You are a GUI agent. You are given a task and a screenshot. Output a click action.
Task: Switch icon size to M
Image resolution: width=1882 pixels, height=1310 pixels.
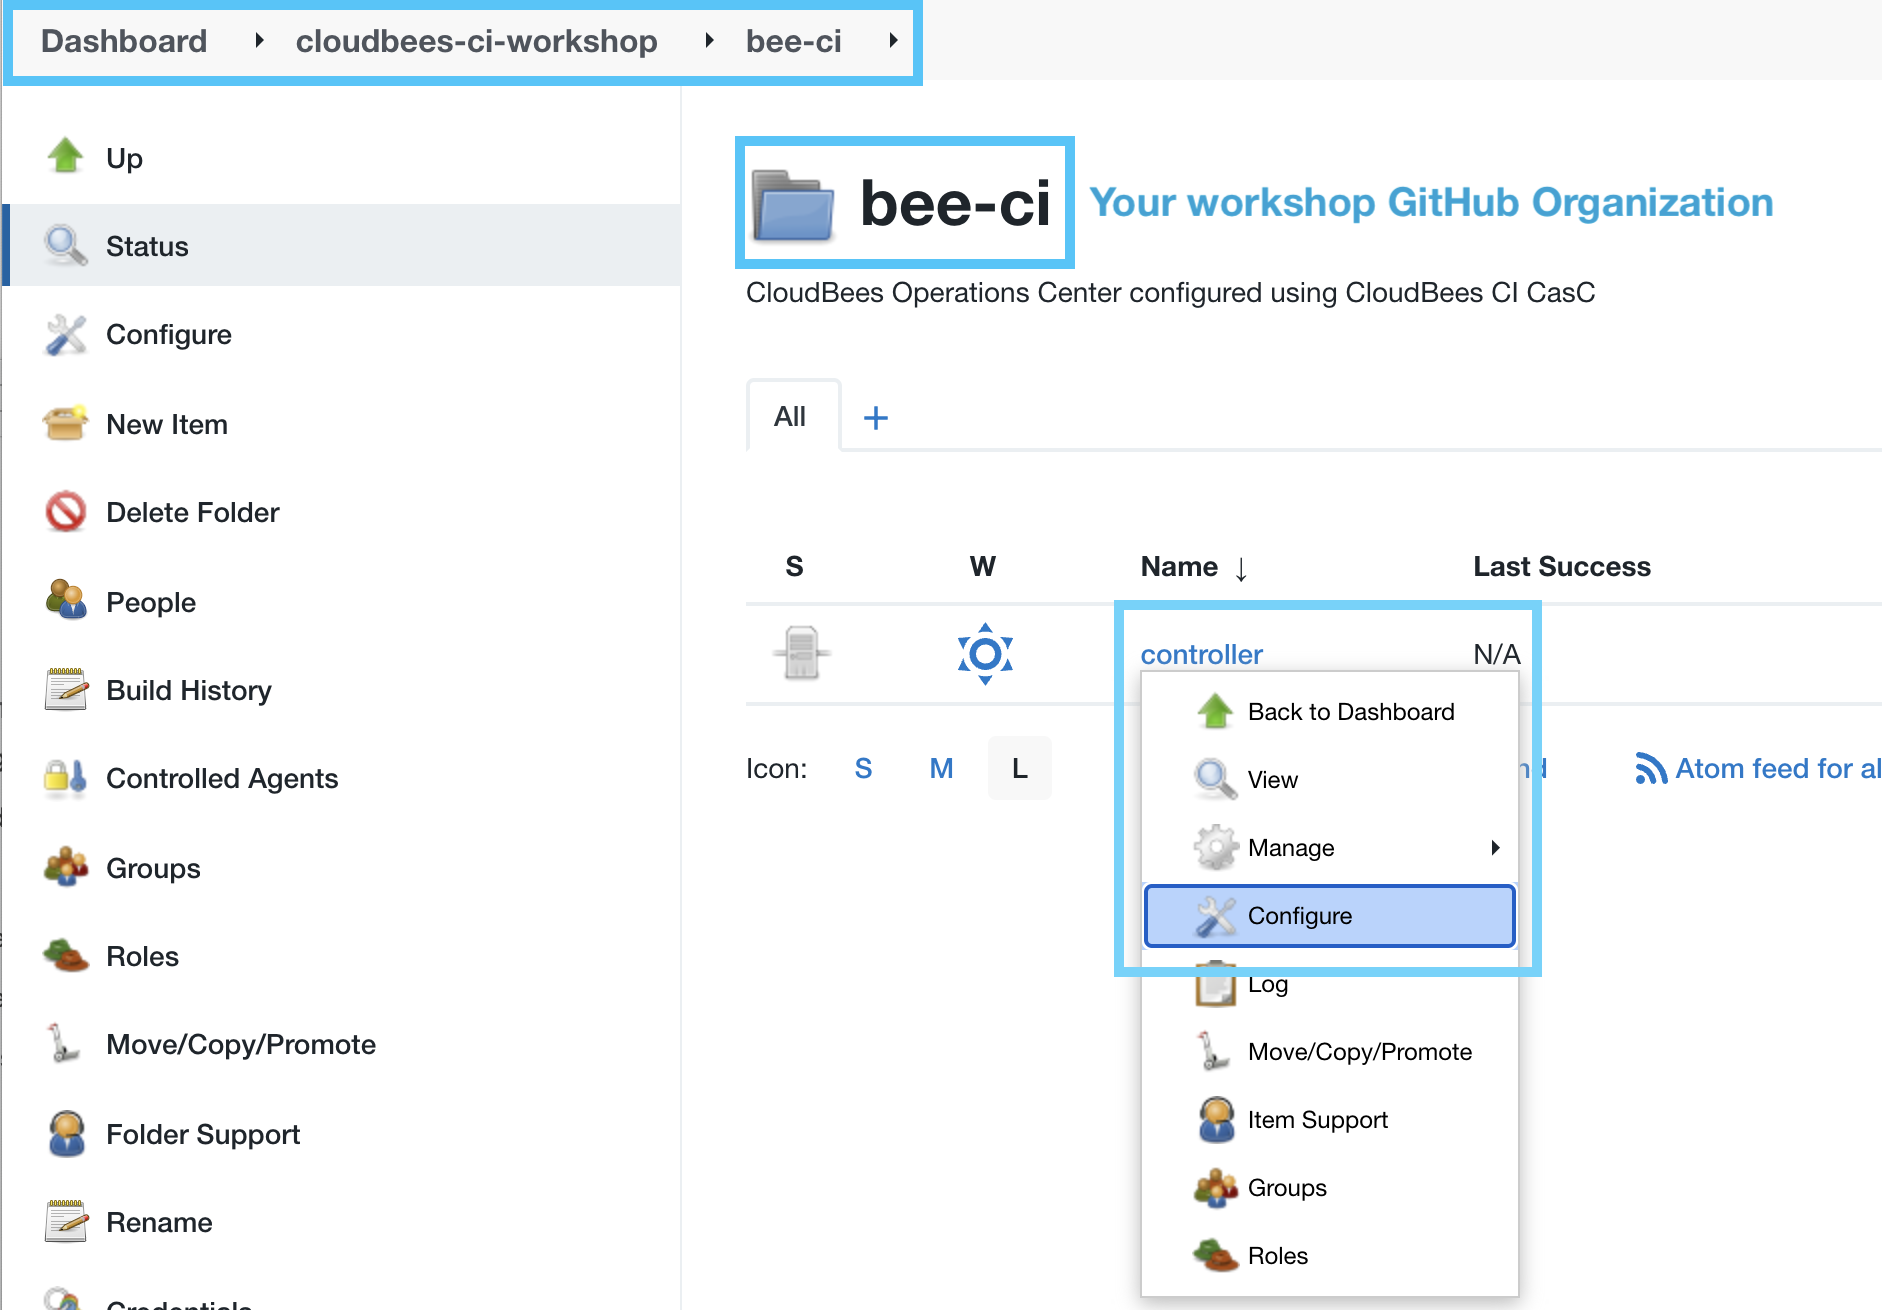(x=941, y=768)
